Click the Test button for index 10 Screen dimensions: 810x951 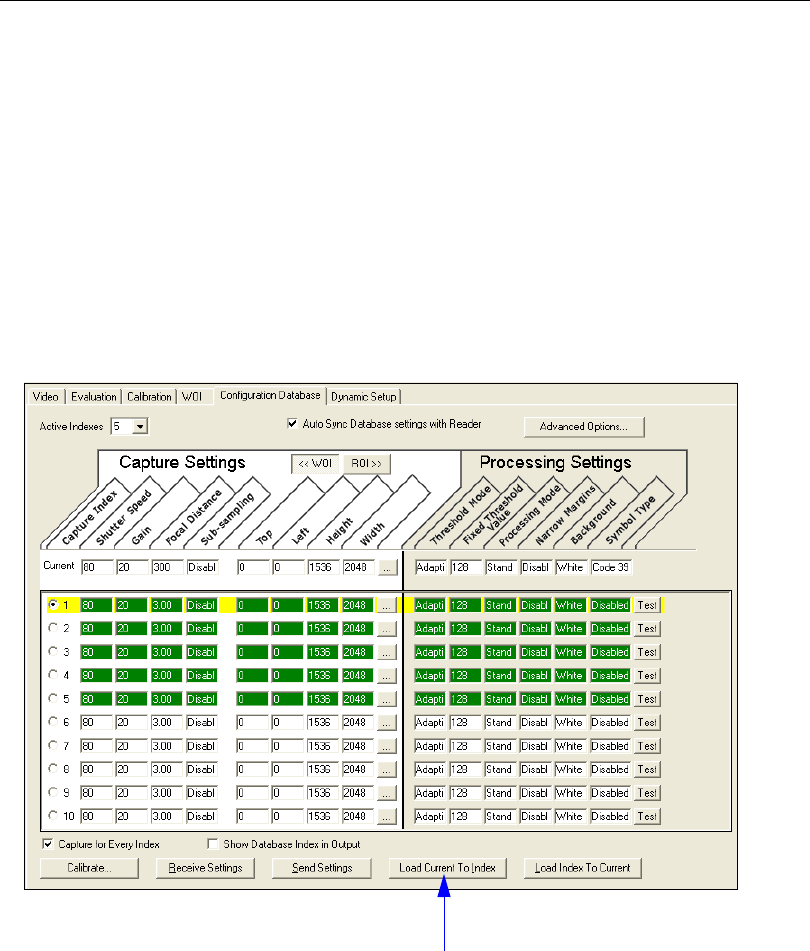point(647,817)
